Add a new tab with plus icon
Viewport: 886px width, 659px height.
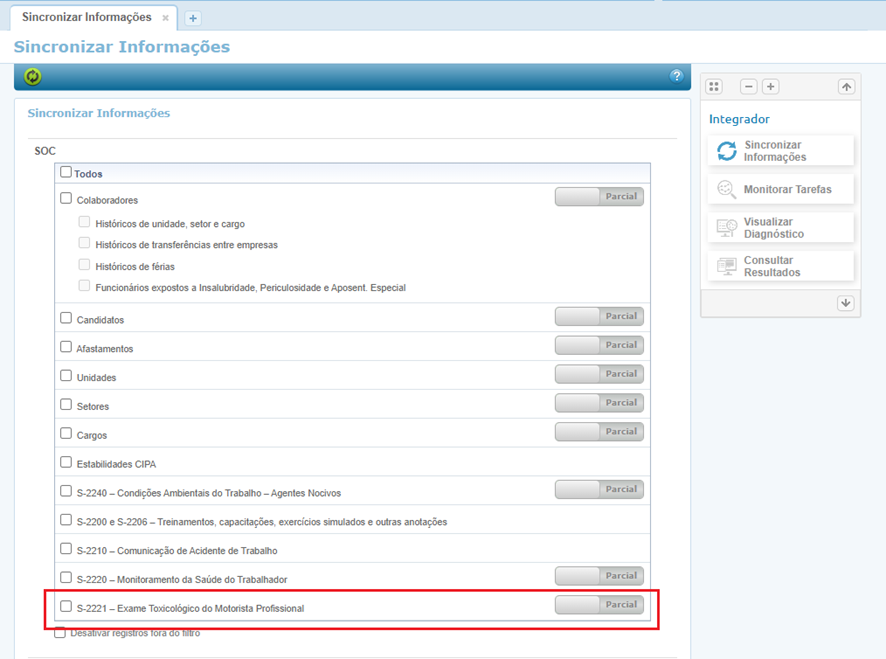point(193,18)
